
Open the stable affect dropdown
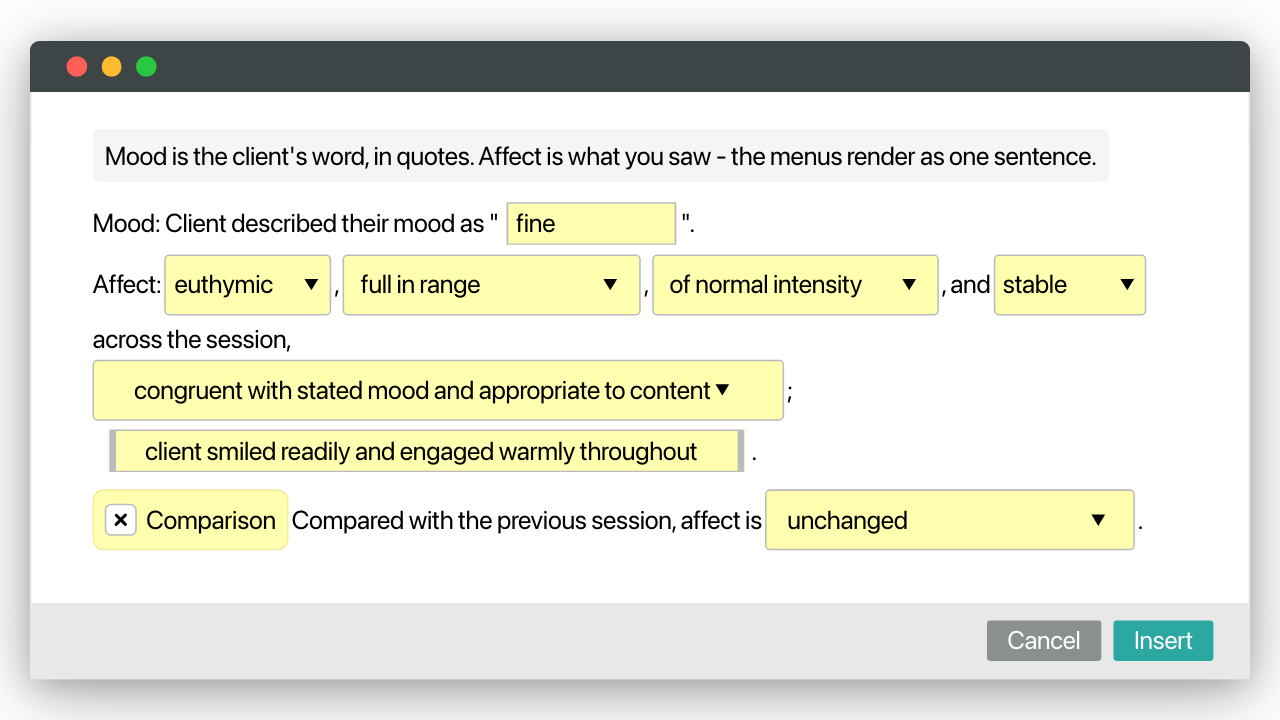[1070, 285]
